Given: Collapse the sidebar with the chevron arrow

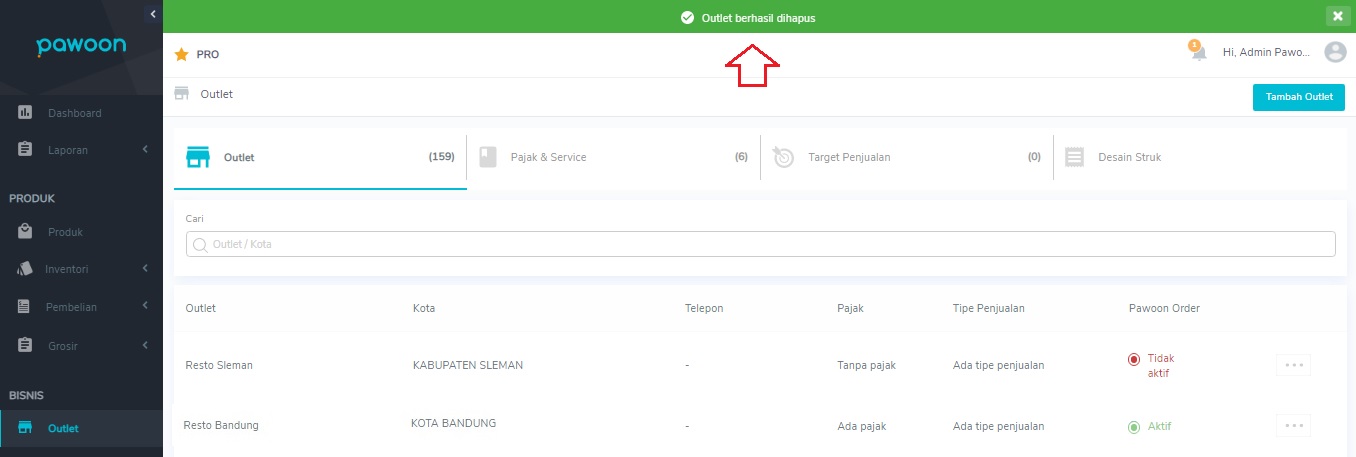Looking at the screenshot, I should click(x=152, y=13).
